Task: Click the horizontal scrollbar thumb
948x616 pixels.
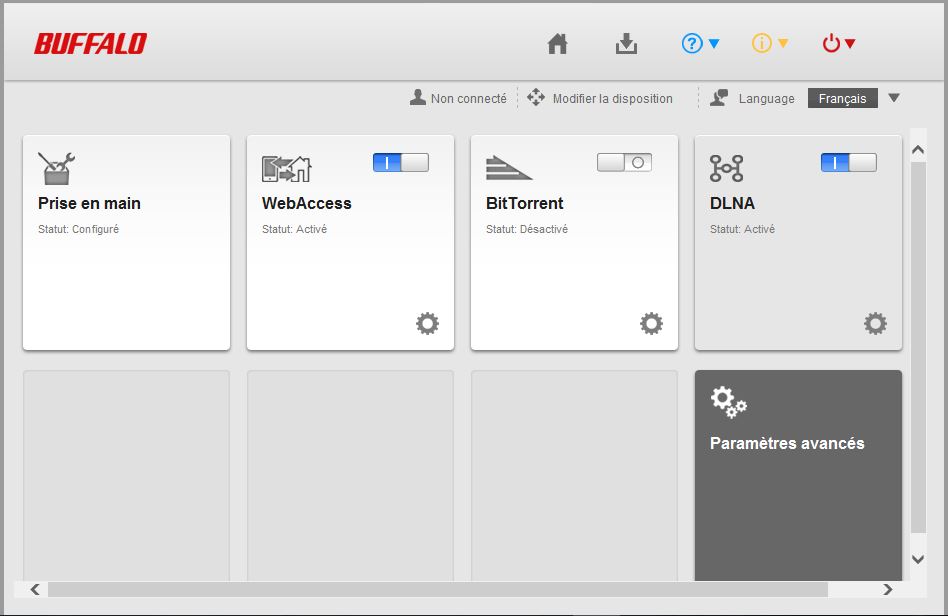Action: pos(438,589)
